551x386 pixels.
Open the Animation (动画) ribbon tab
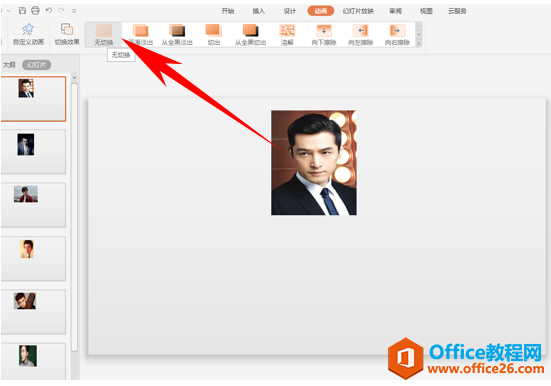[x=320, y=11]
